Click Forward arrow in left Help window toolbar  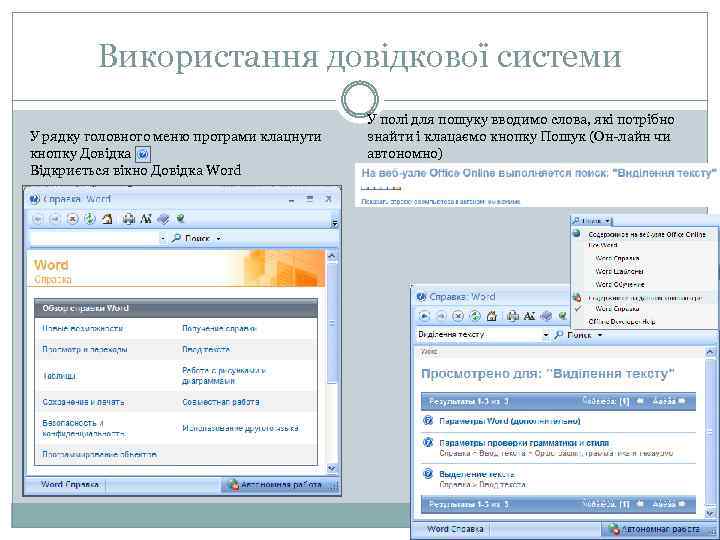tap(55, 219)
